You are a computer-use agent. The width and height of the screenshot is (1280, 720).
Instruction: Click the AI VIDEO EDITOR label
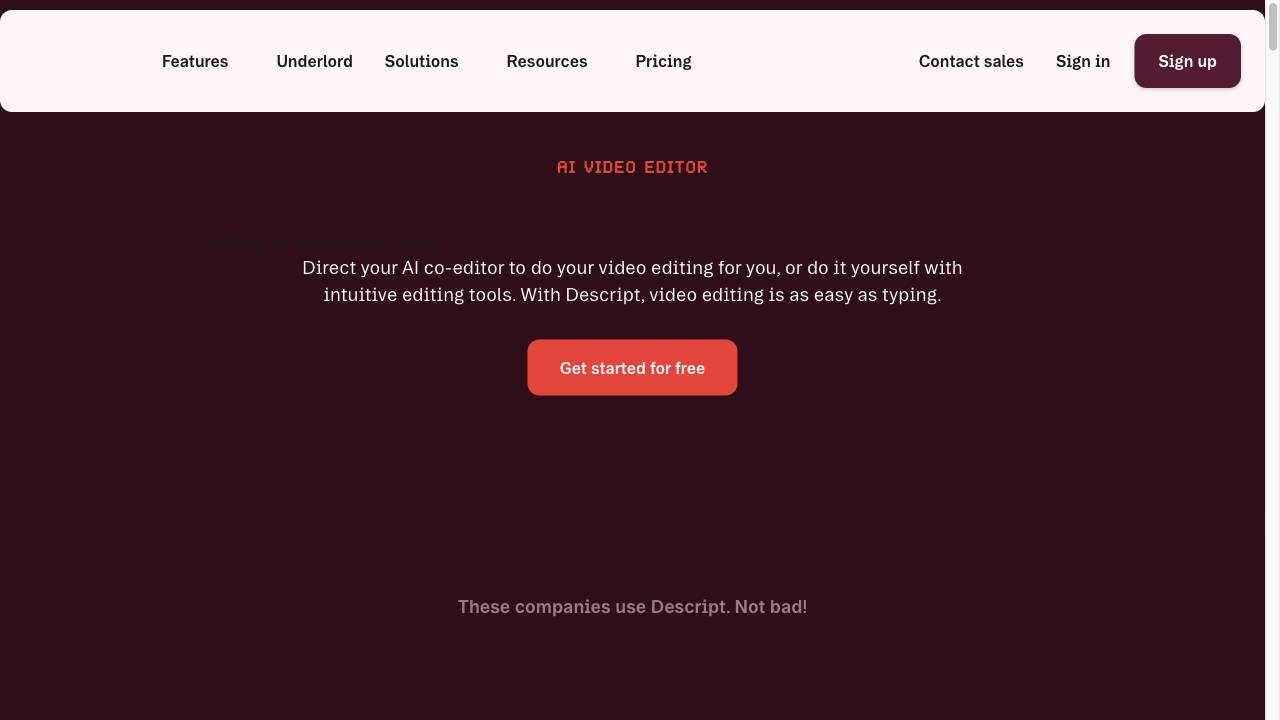coord(632,167)
